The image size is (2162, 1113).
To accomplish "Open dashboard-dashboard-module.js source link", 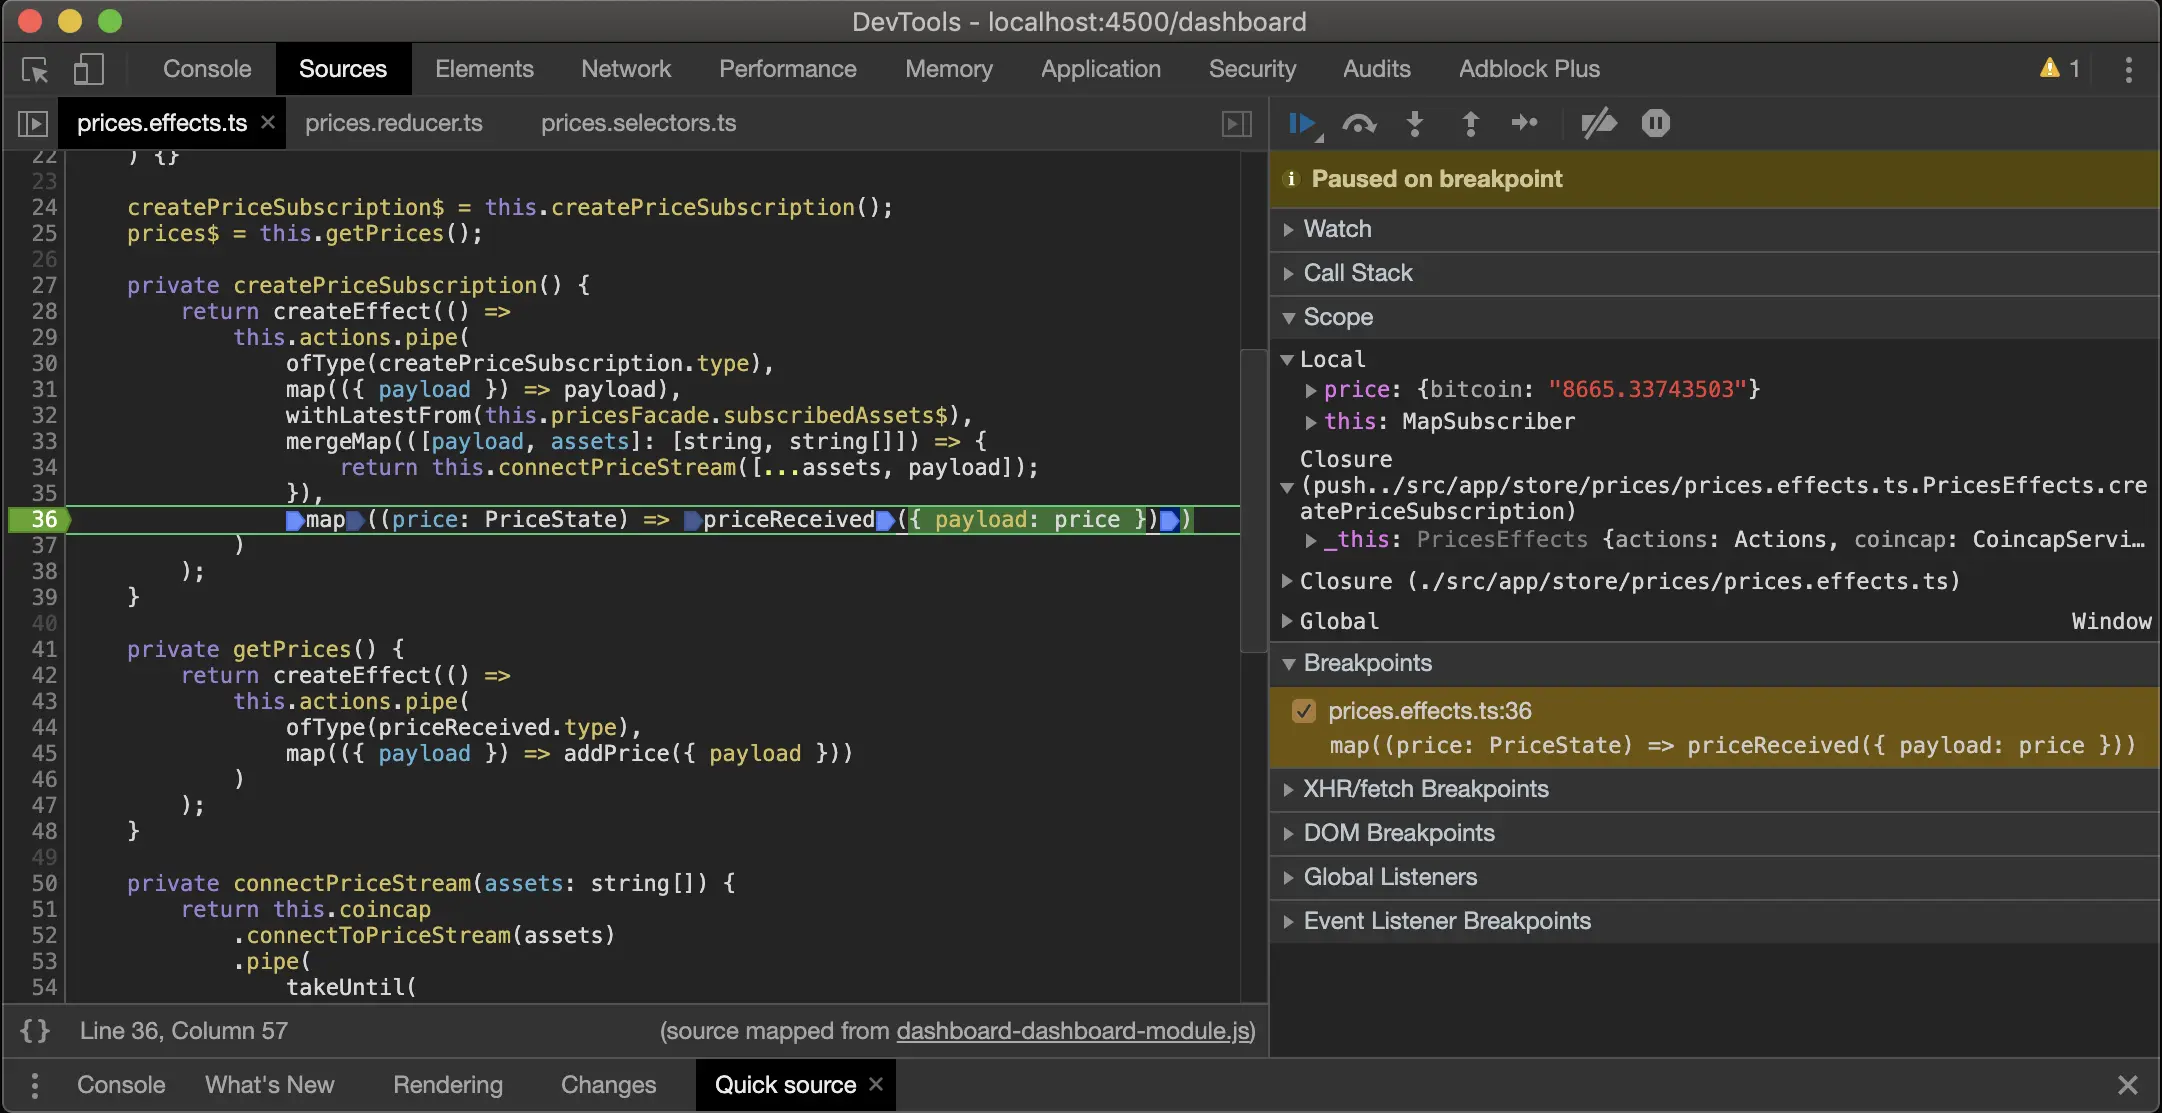I will pyautogui.click(x=1073, y=1031).
